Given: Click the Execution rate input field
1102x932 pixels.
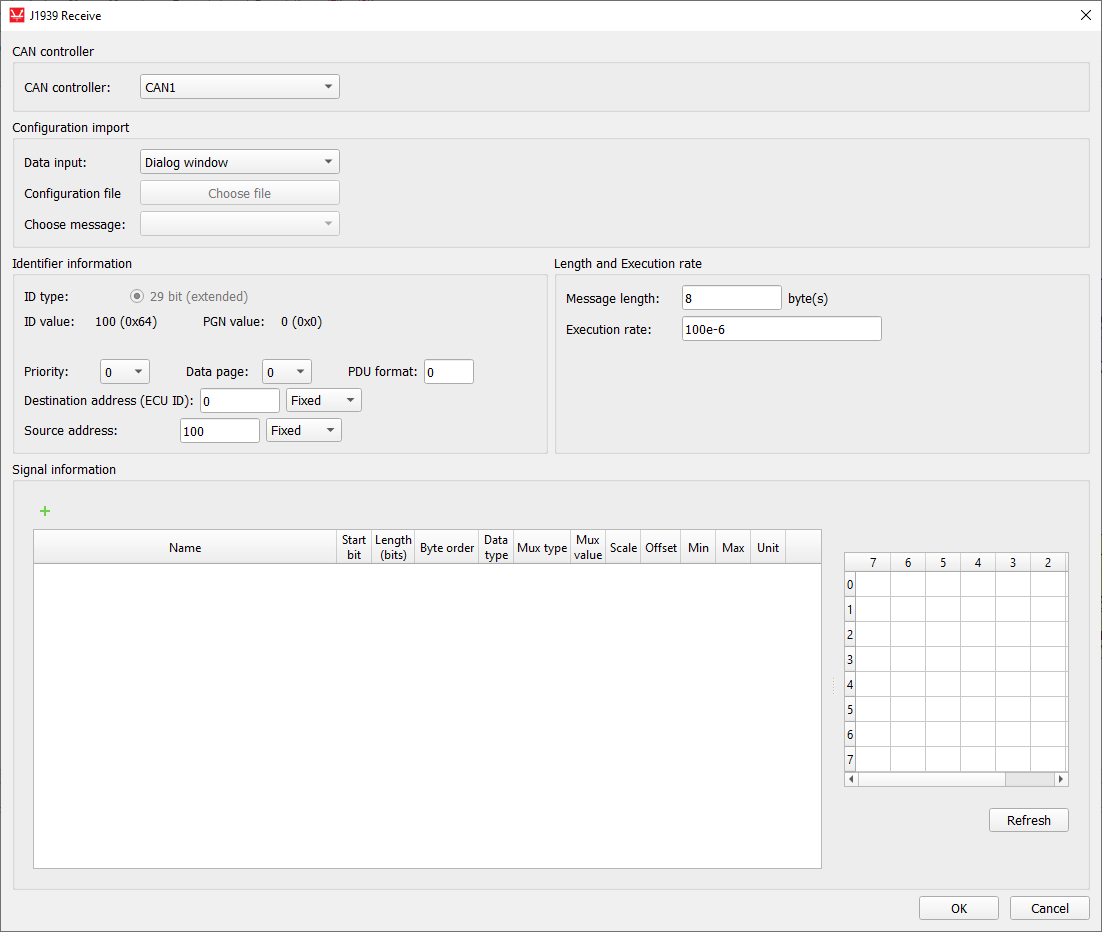Looking at the screenshot, I should click(x=781, y=329).
